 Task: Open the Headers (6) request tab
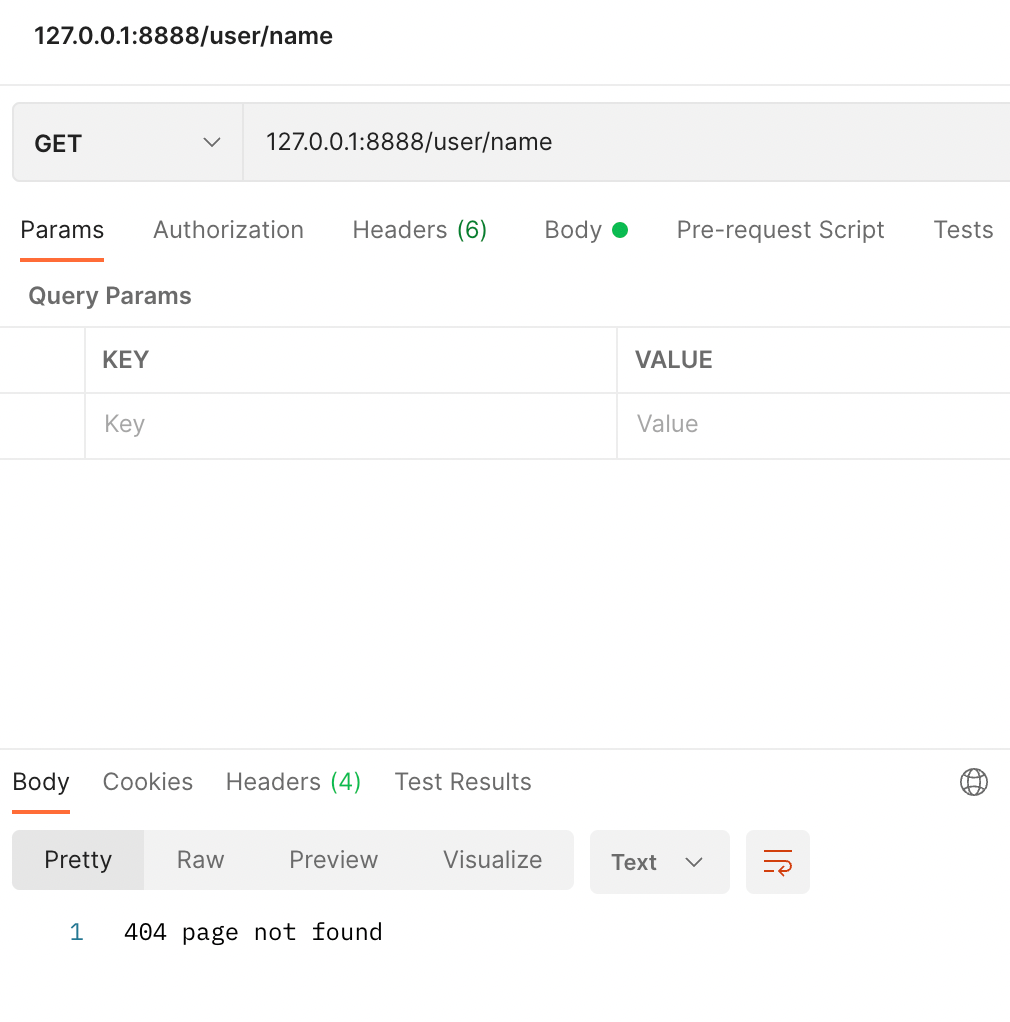point(419,230)
